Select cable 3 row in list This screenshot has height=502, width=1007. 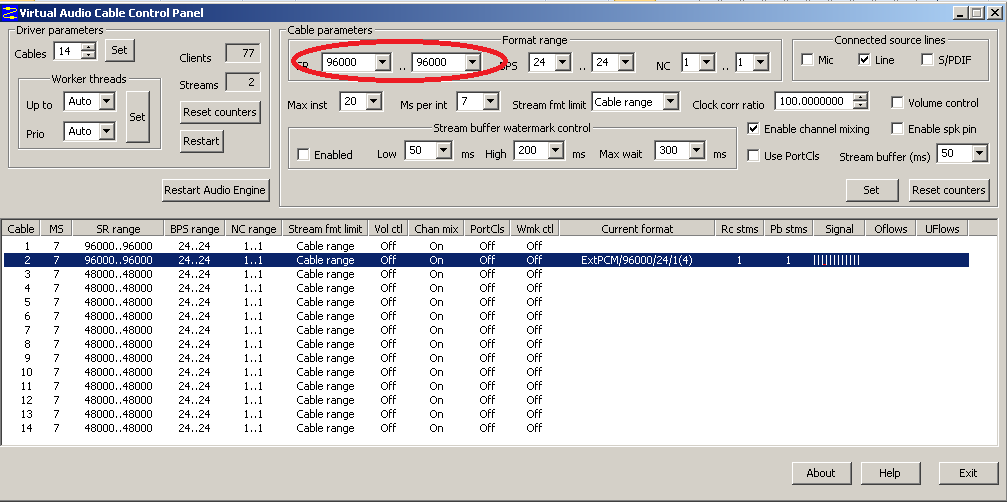[x=486, y=274]
